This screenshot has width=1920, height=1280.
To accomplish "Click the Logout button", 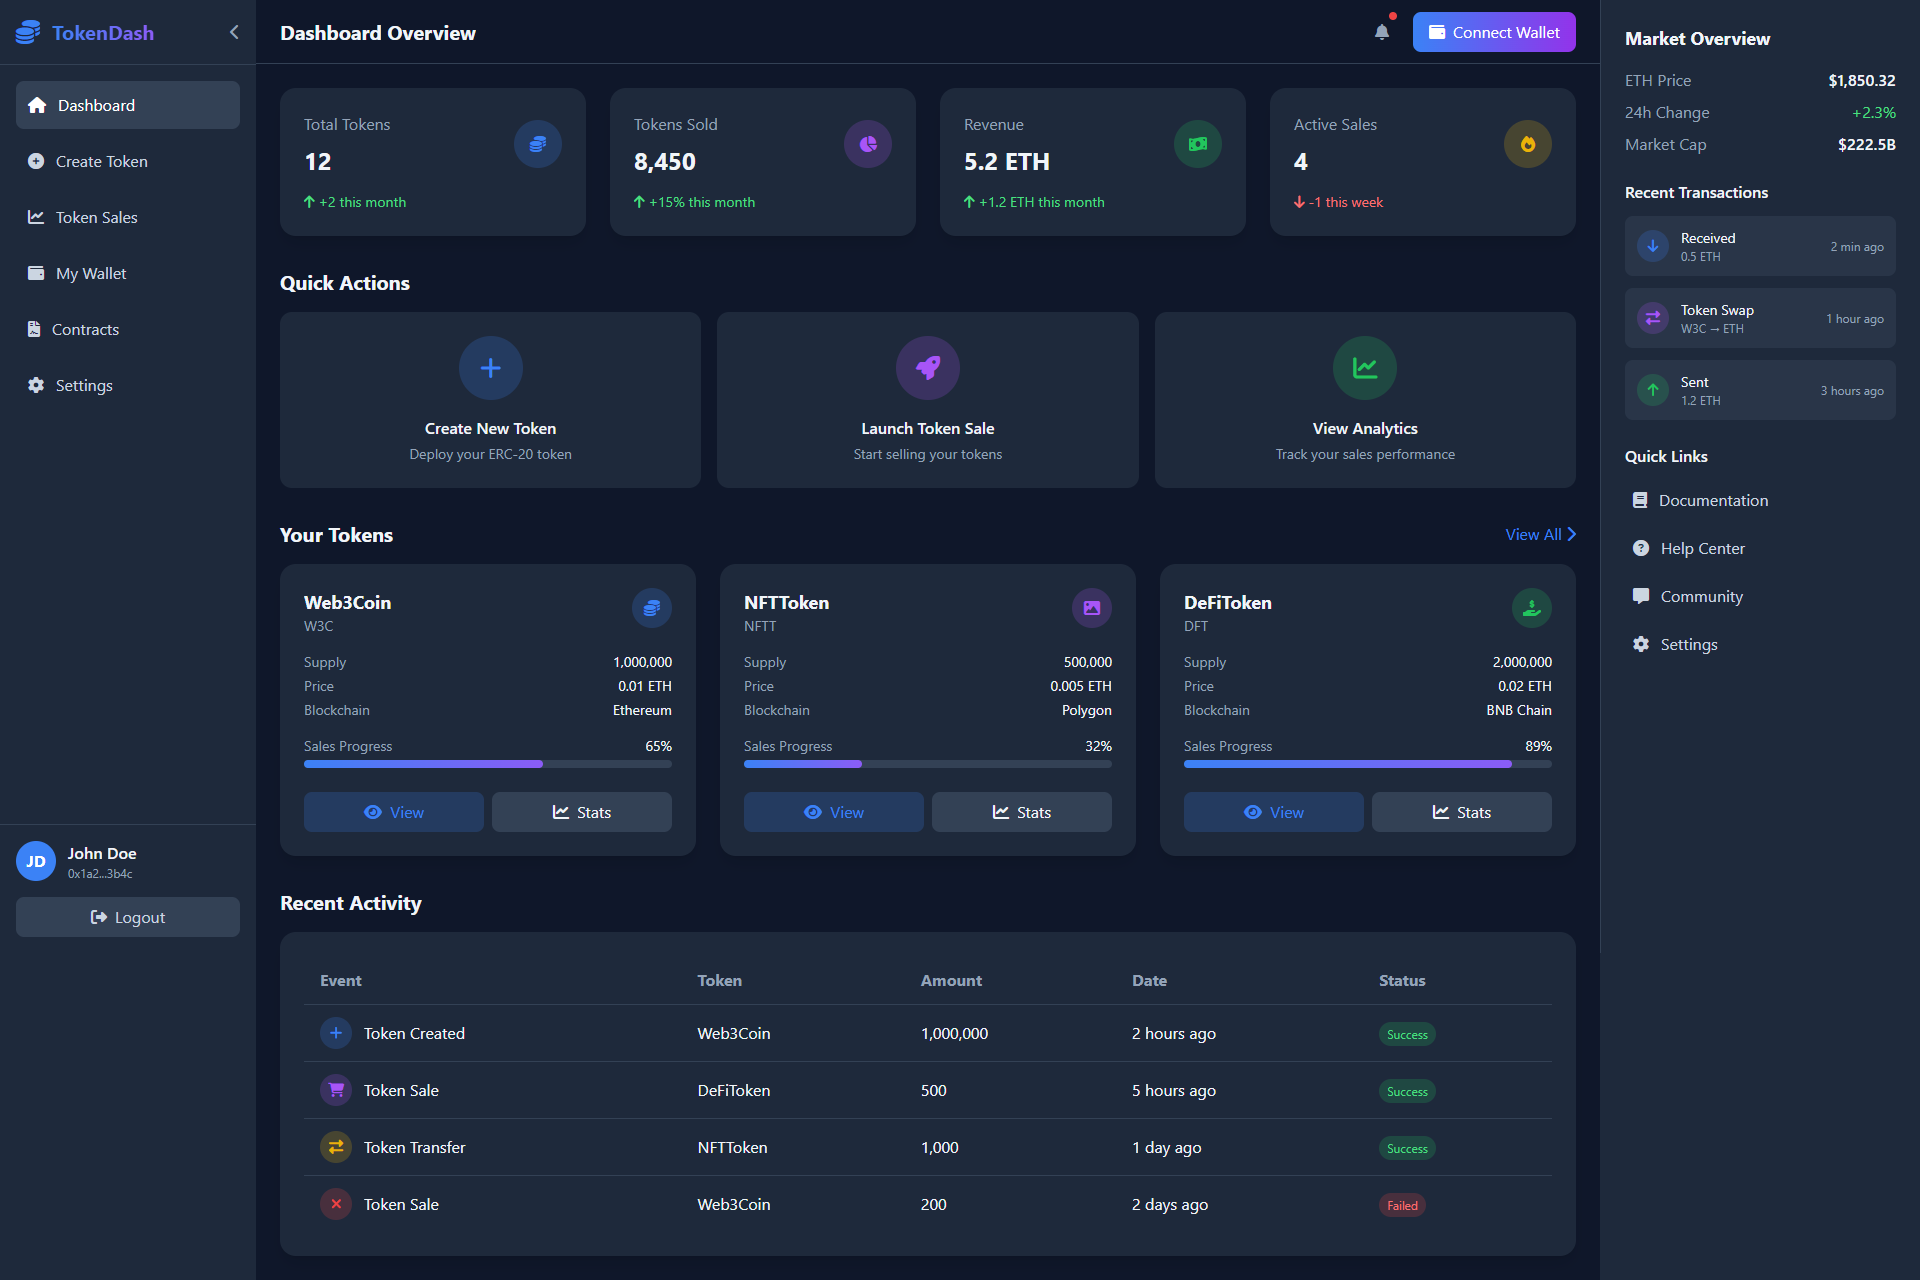I will click(x=127, y=916).
